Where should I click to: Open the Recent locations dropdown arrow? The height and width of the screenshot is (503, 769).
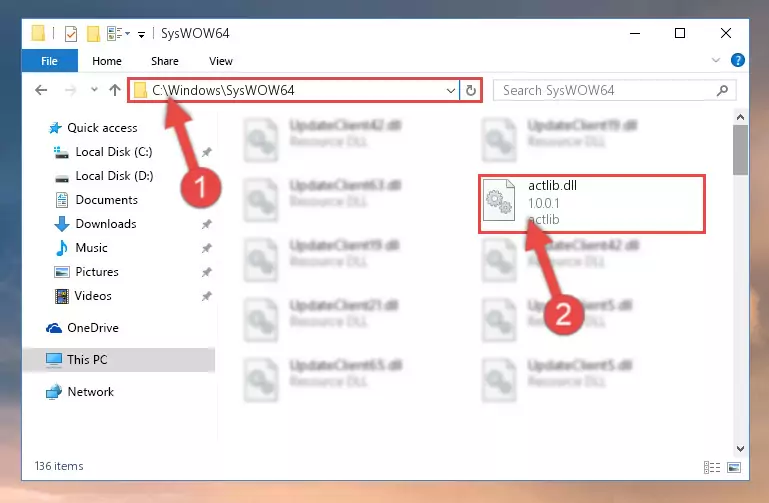[x=94, y=90]
